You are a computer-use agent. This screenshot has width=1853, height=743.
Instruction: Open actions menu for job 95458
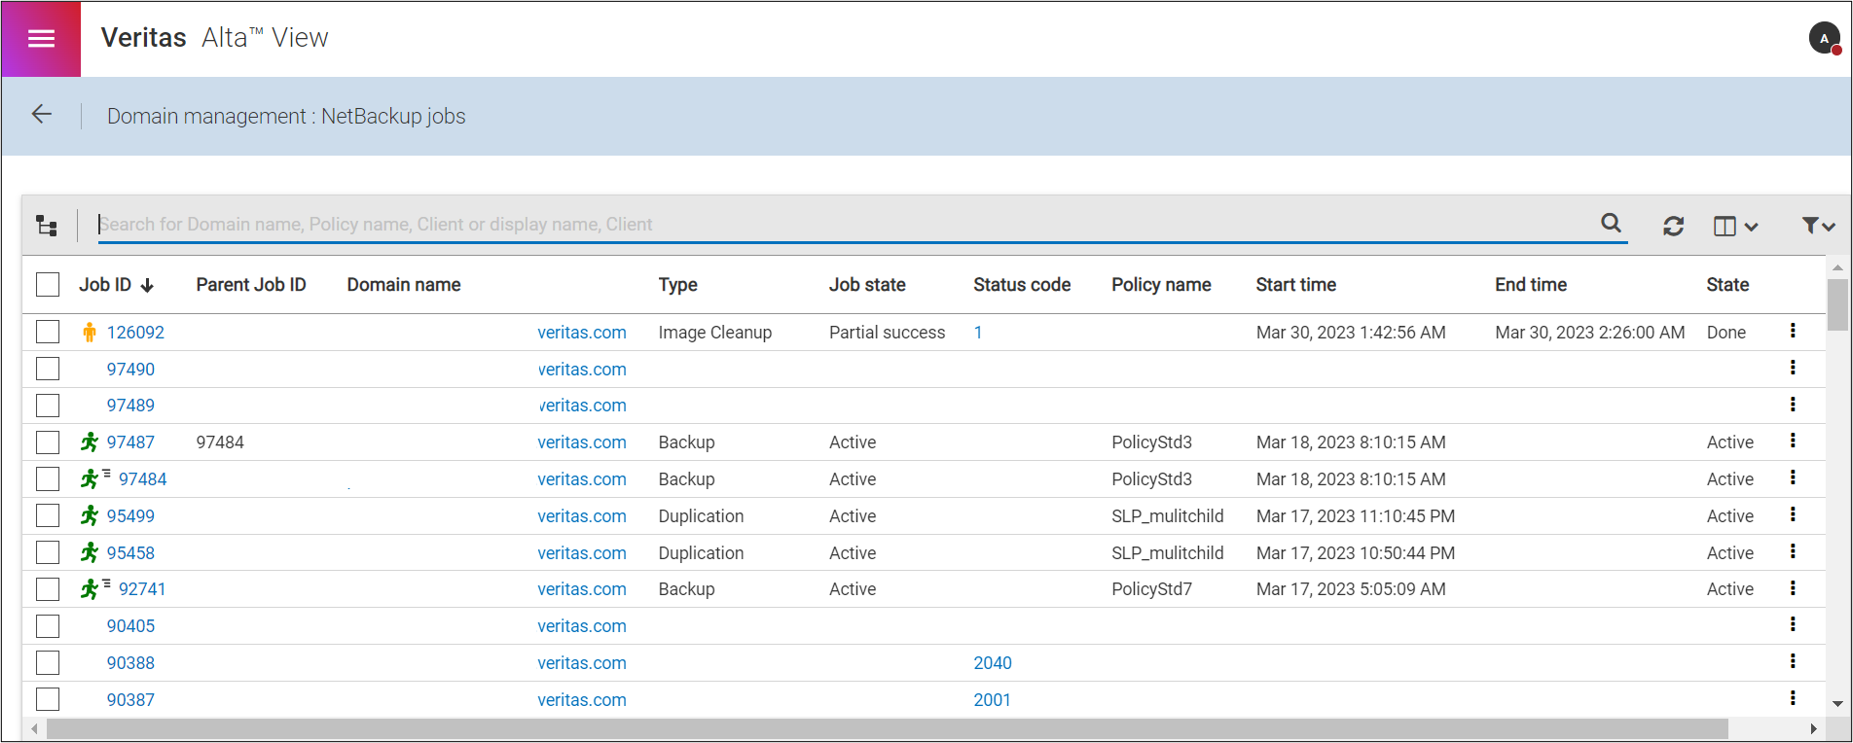(1793, 552)
